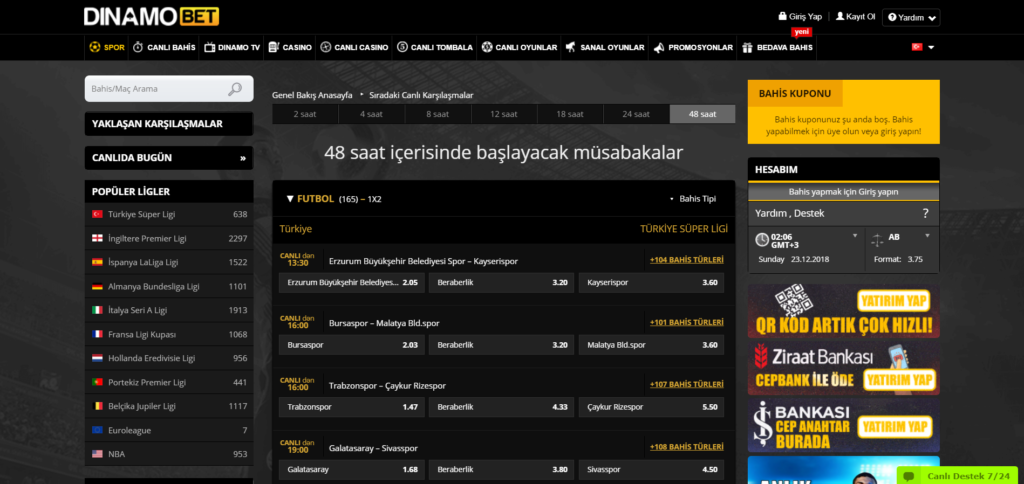Click the Kayıt Ol link
This screenshot has height=484, width=1024.
click(855, 17)
